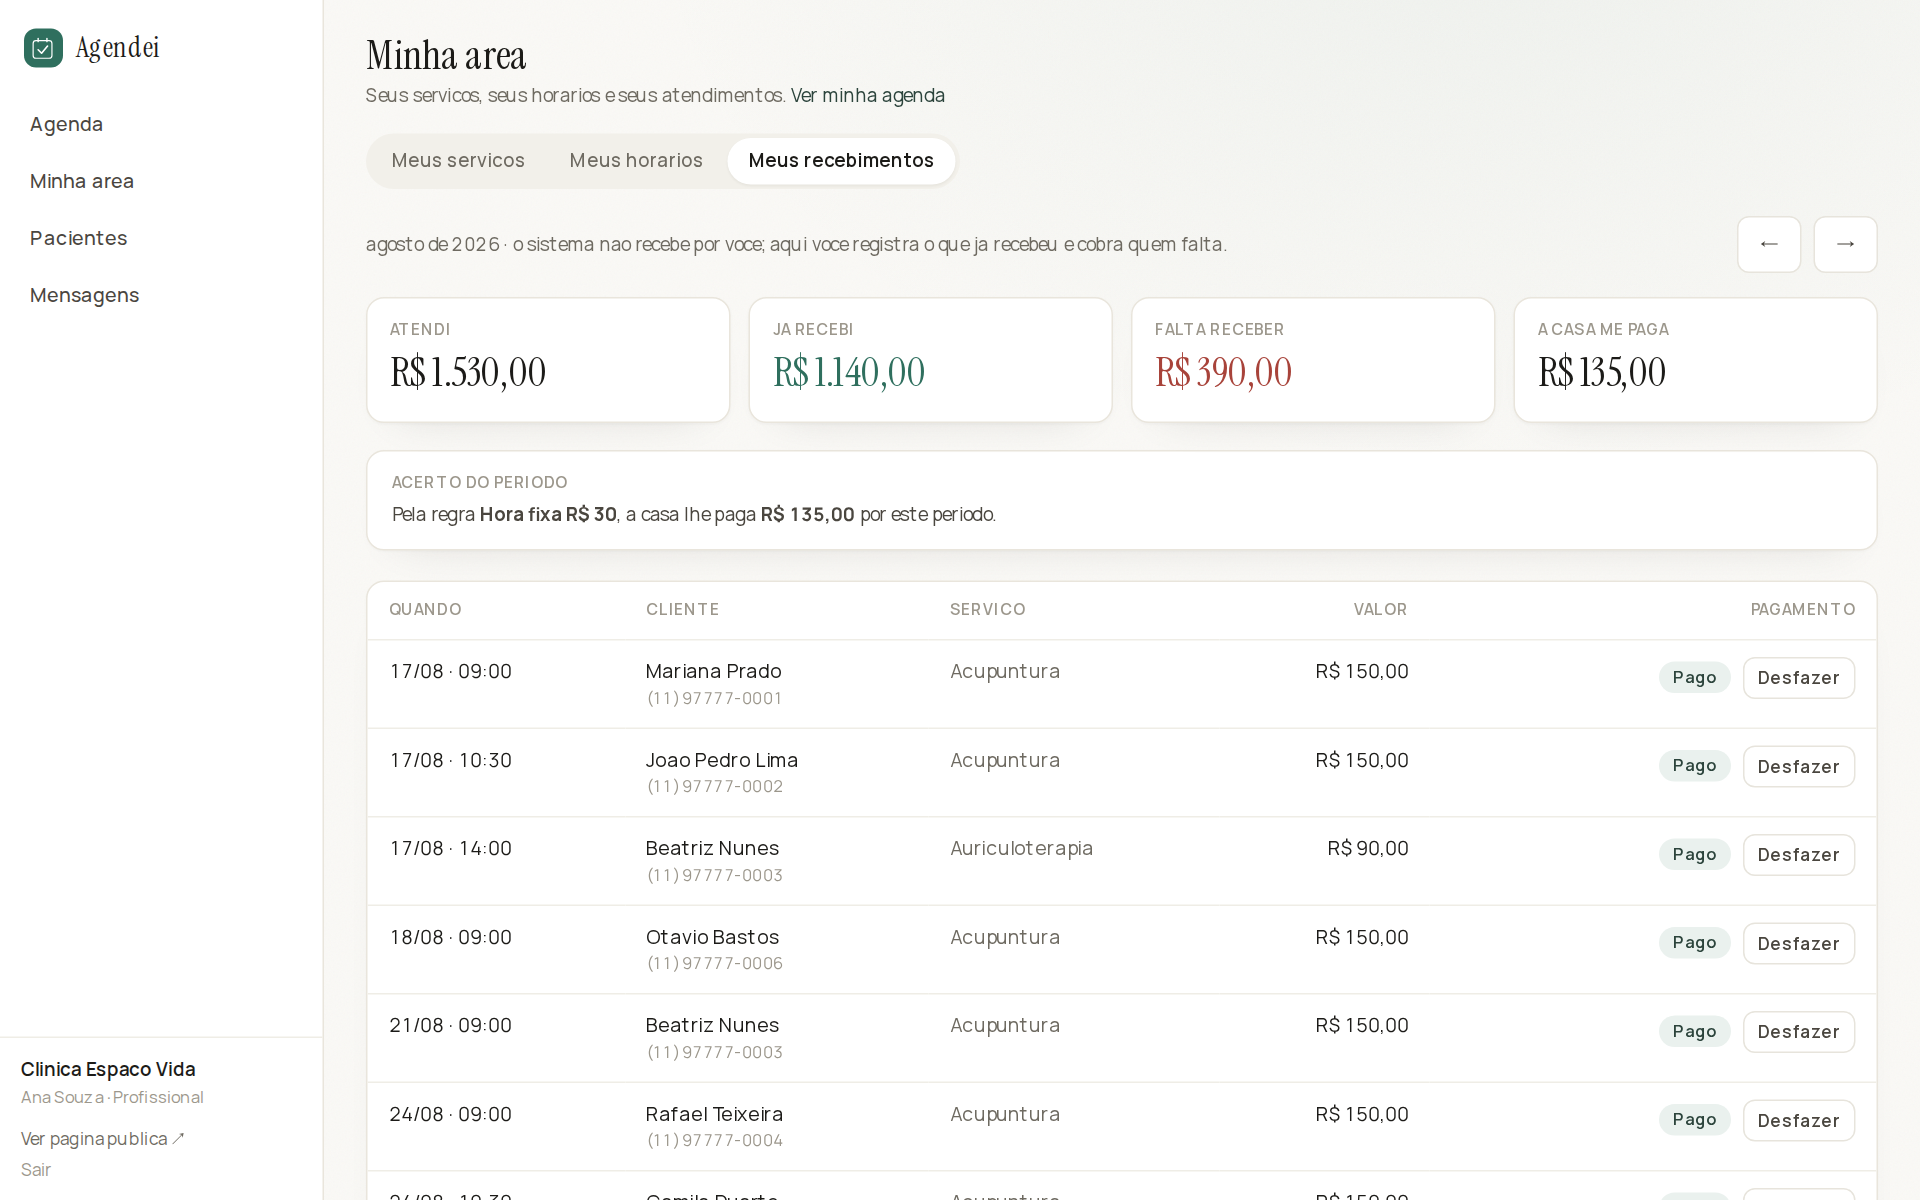Viewport: 1920px width, 1200px height.
Task: Open Agenda in the sidebar
Action: click(67, 124)
